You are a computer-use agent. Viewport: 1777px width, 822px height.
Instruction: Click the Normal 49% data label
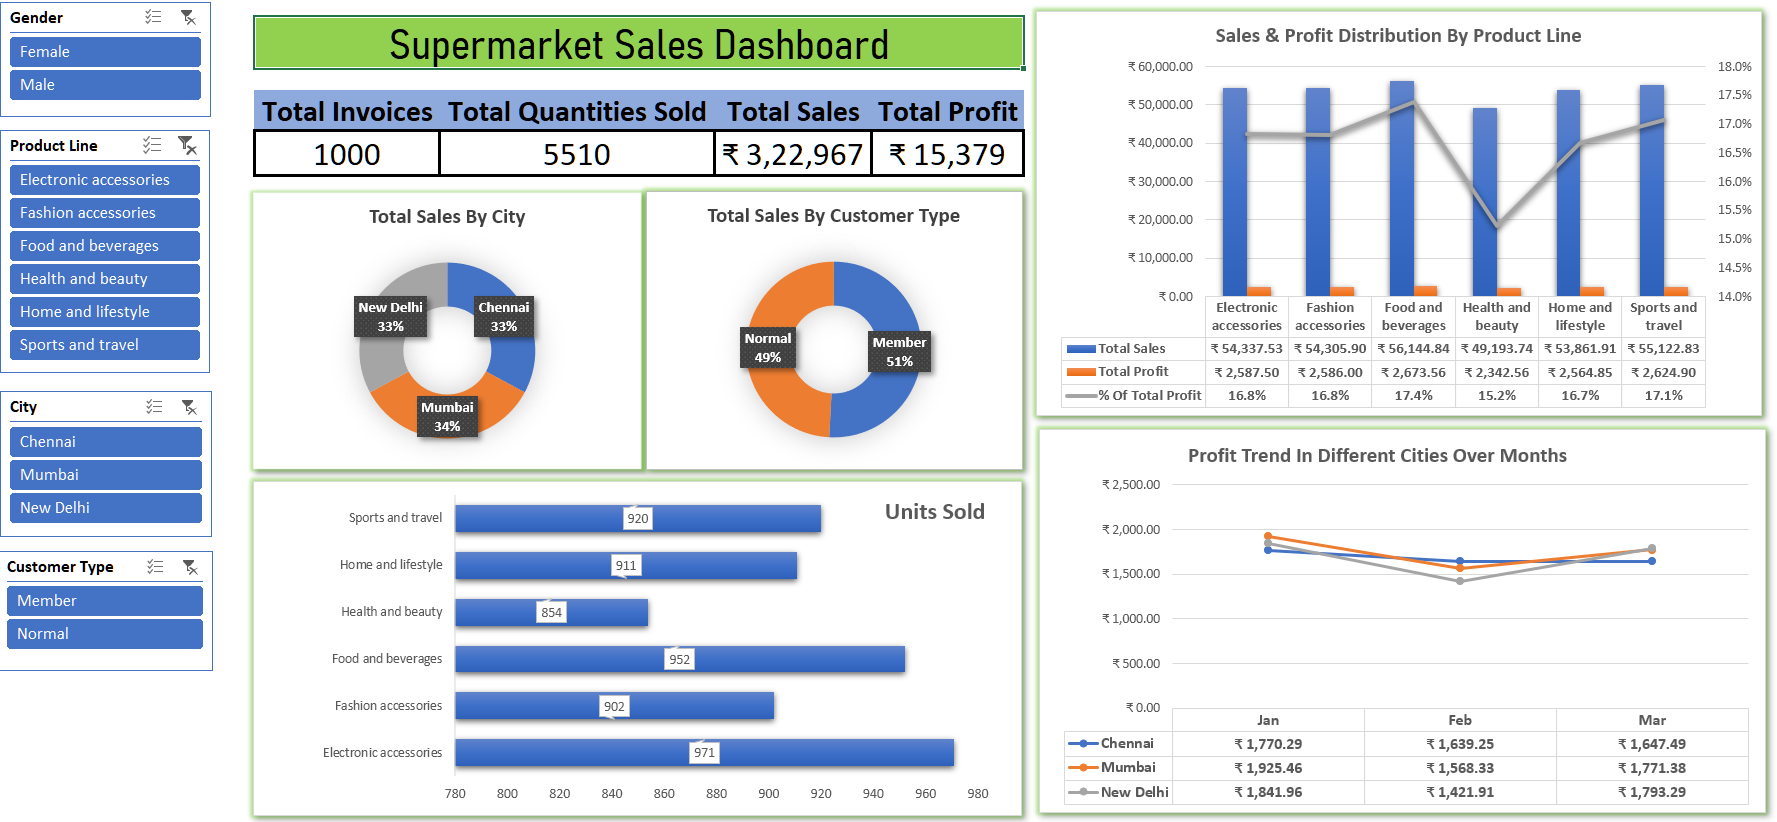768,348
